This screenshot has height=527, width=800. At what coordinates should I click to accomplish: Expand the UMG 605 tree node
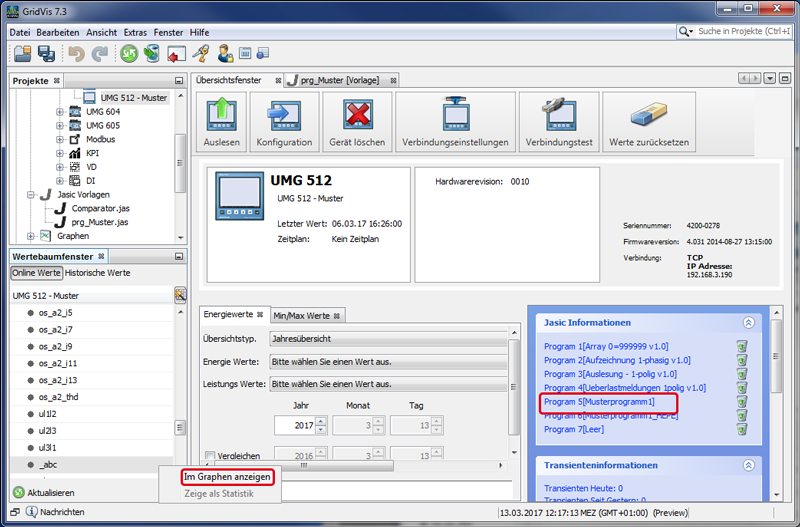pyautogui.click(x=60, y=126)
